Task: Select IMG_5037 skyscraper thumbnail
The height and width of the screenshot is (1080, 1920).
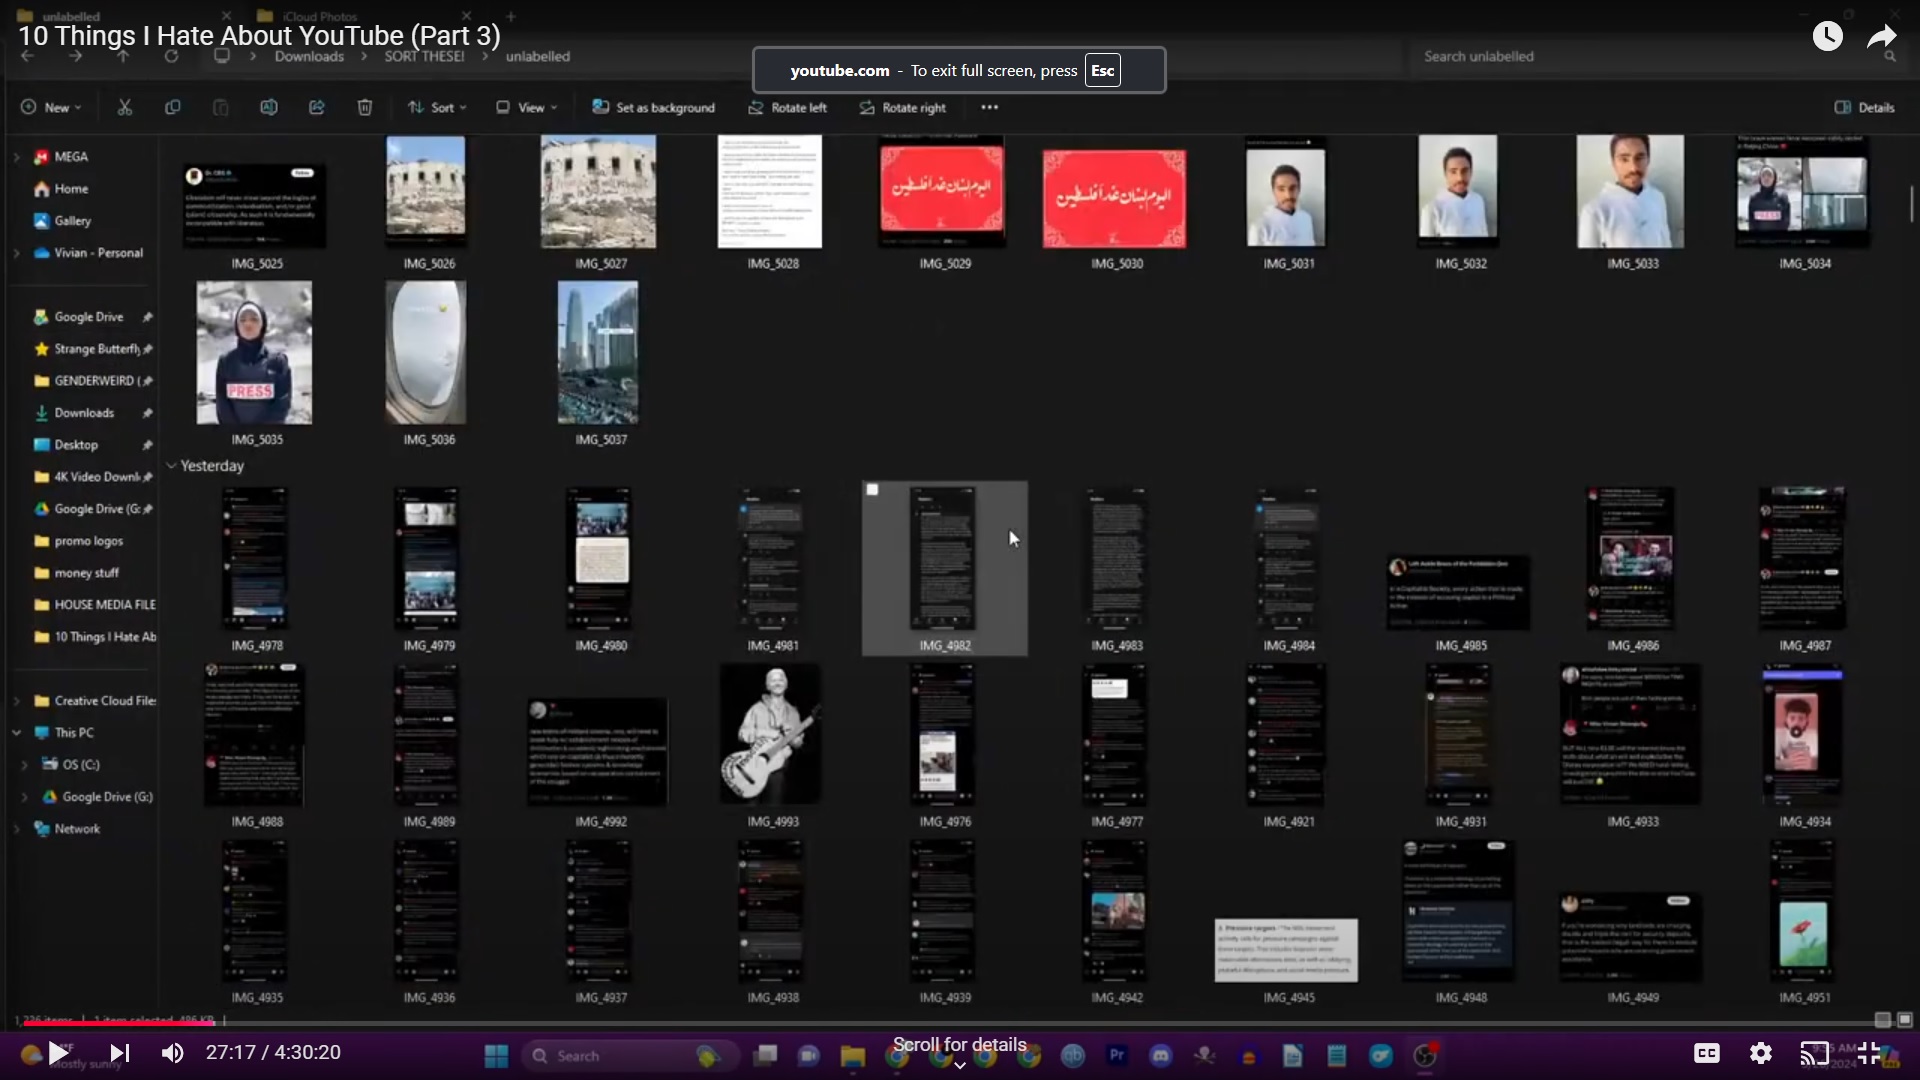Action: coord(598,352)
